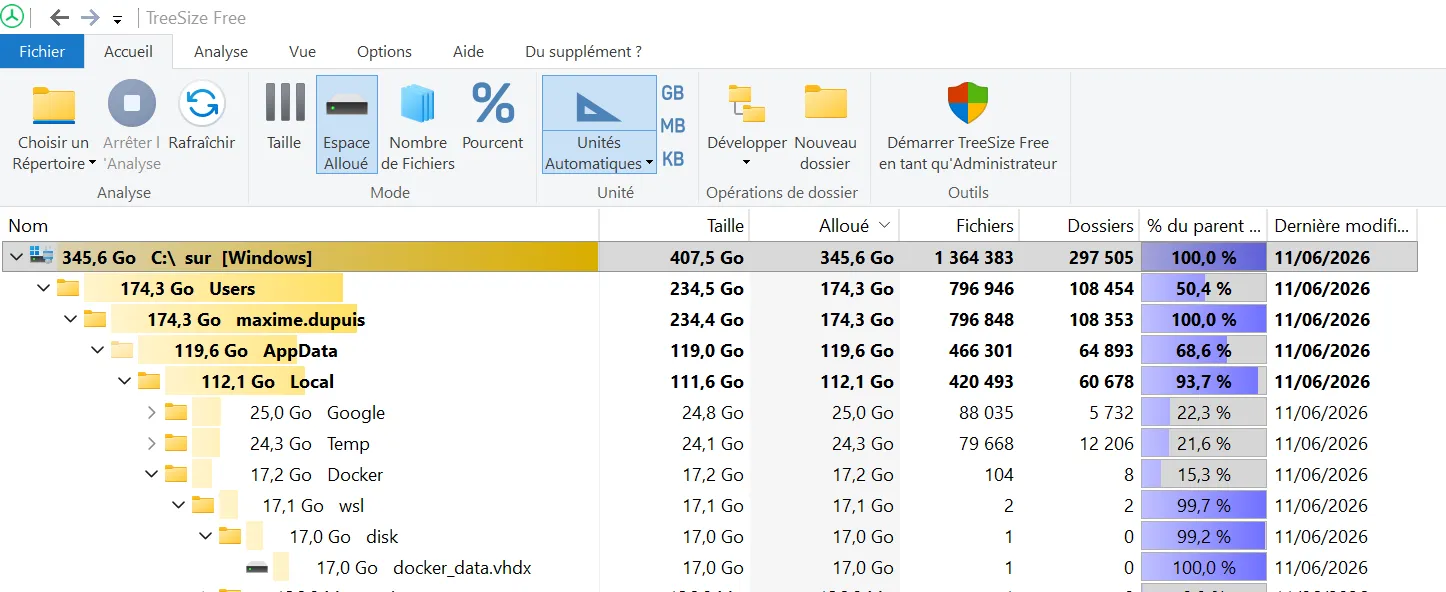This screenshot has height=592, width=1446.
Task: Click the maxime.dupuis folder icon
Action: [95, 319]
